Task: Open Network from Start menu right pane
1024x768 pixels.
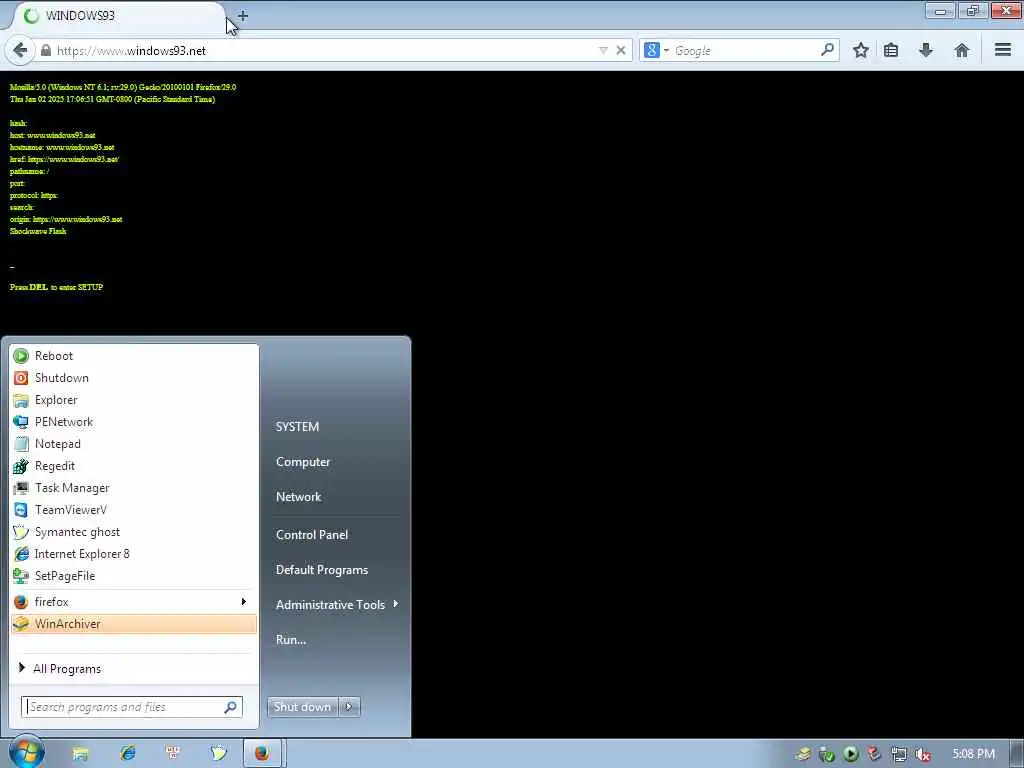Action: point(298,497)
